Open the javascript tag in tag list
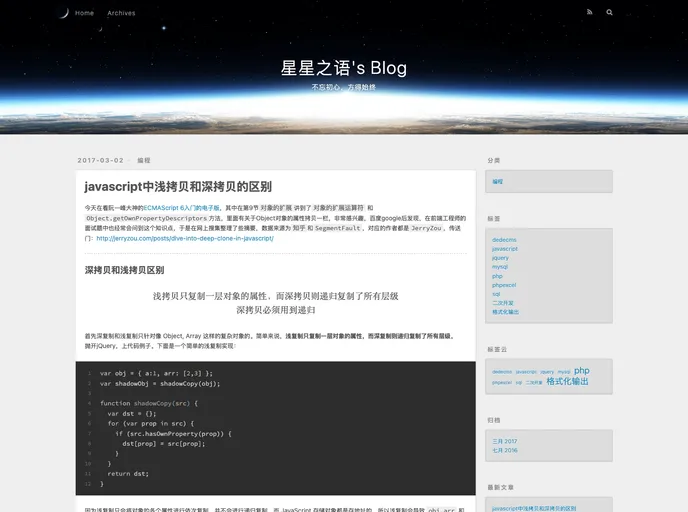Viewport: 688px width, 512px height. coord(505,249)
